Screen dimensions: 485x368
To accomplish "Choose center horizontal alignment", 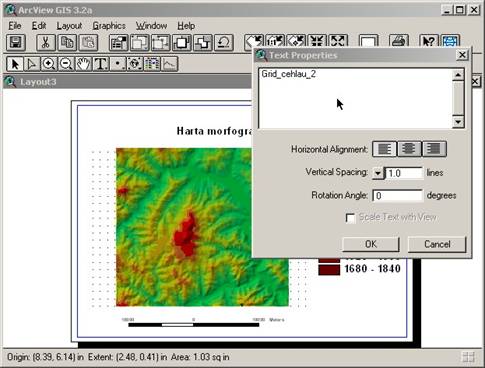I will click(409, 149).
